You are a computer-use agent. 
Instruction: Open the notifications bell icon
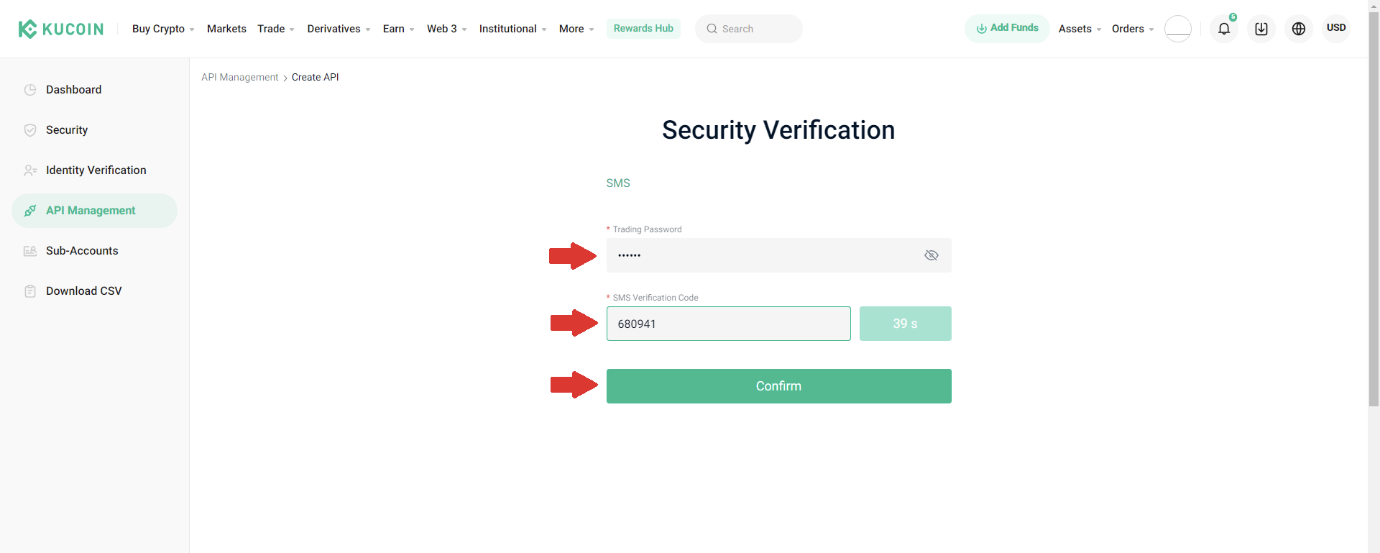[1223, 29]
